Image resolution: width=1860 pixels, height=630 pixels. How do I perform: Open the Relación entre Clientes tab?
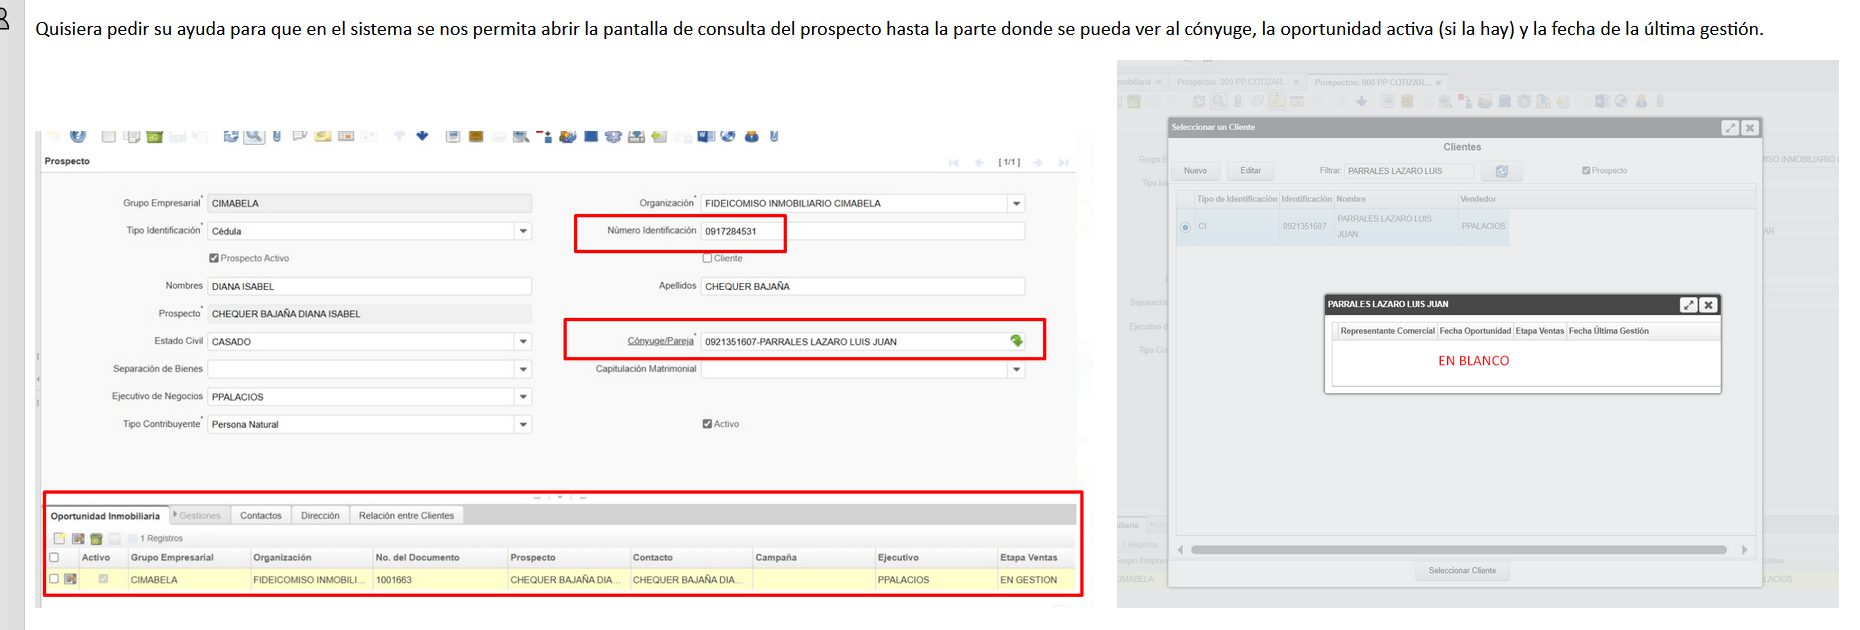pyautogui.click(x=406, y=516)
